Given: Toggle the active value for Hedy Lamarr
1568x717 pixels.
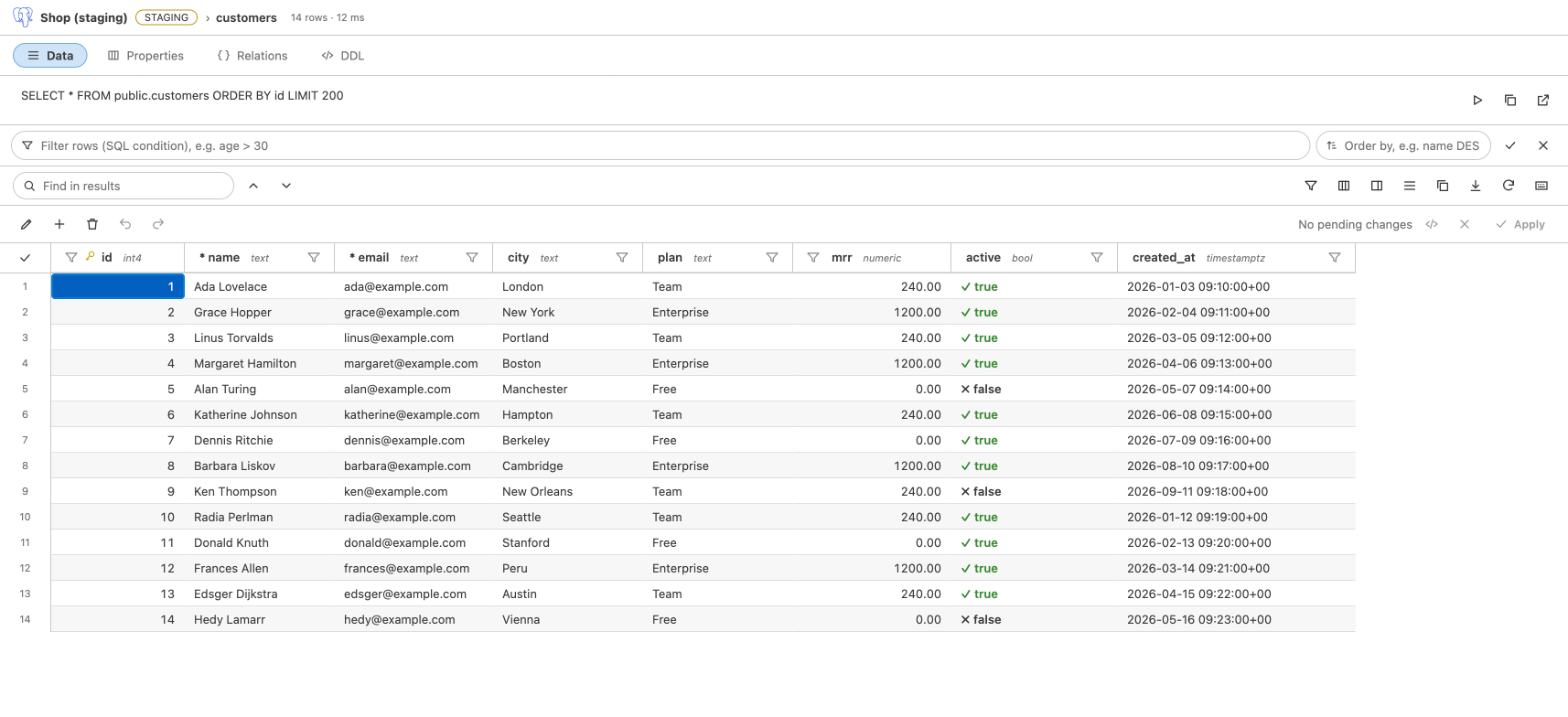Looking at the screenshot, I should 981,620.
